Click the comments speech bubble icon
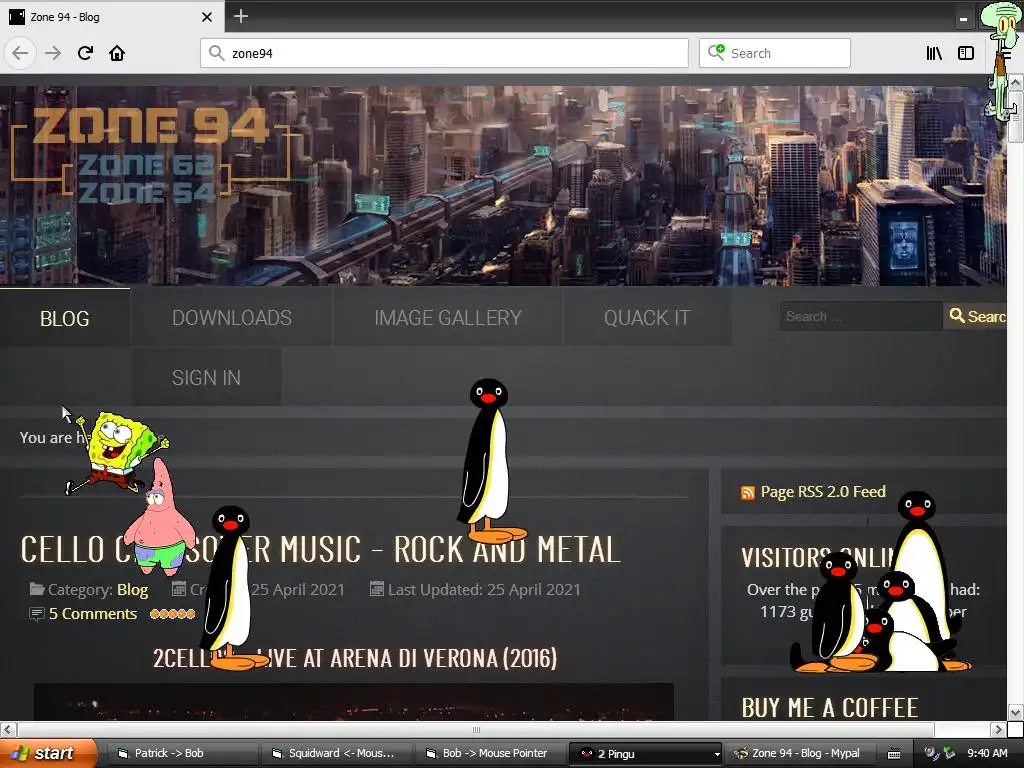The width and height of the screenshot is (1024, 768). (x=37, y=614)
